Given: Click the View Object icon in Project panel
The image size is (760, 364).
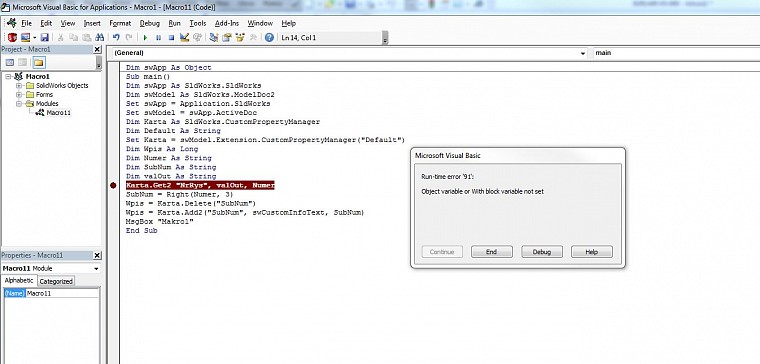Looking at the screenshot, I should coord(22,62).
